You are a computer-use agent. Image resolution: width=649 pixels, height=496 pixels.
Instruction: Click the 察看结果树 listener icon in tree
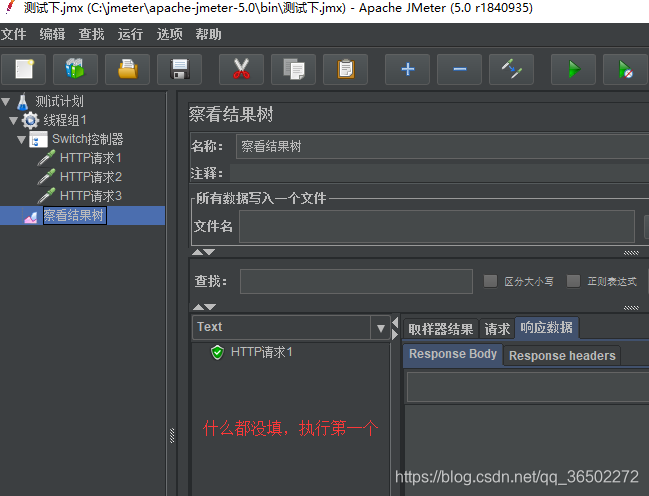point(31,216)
